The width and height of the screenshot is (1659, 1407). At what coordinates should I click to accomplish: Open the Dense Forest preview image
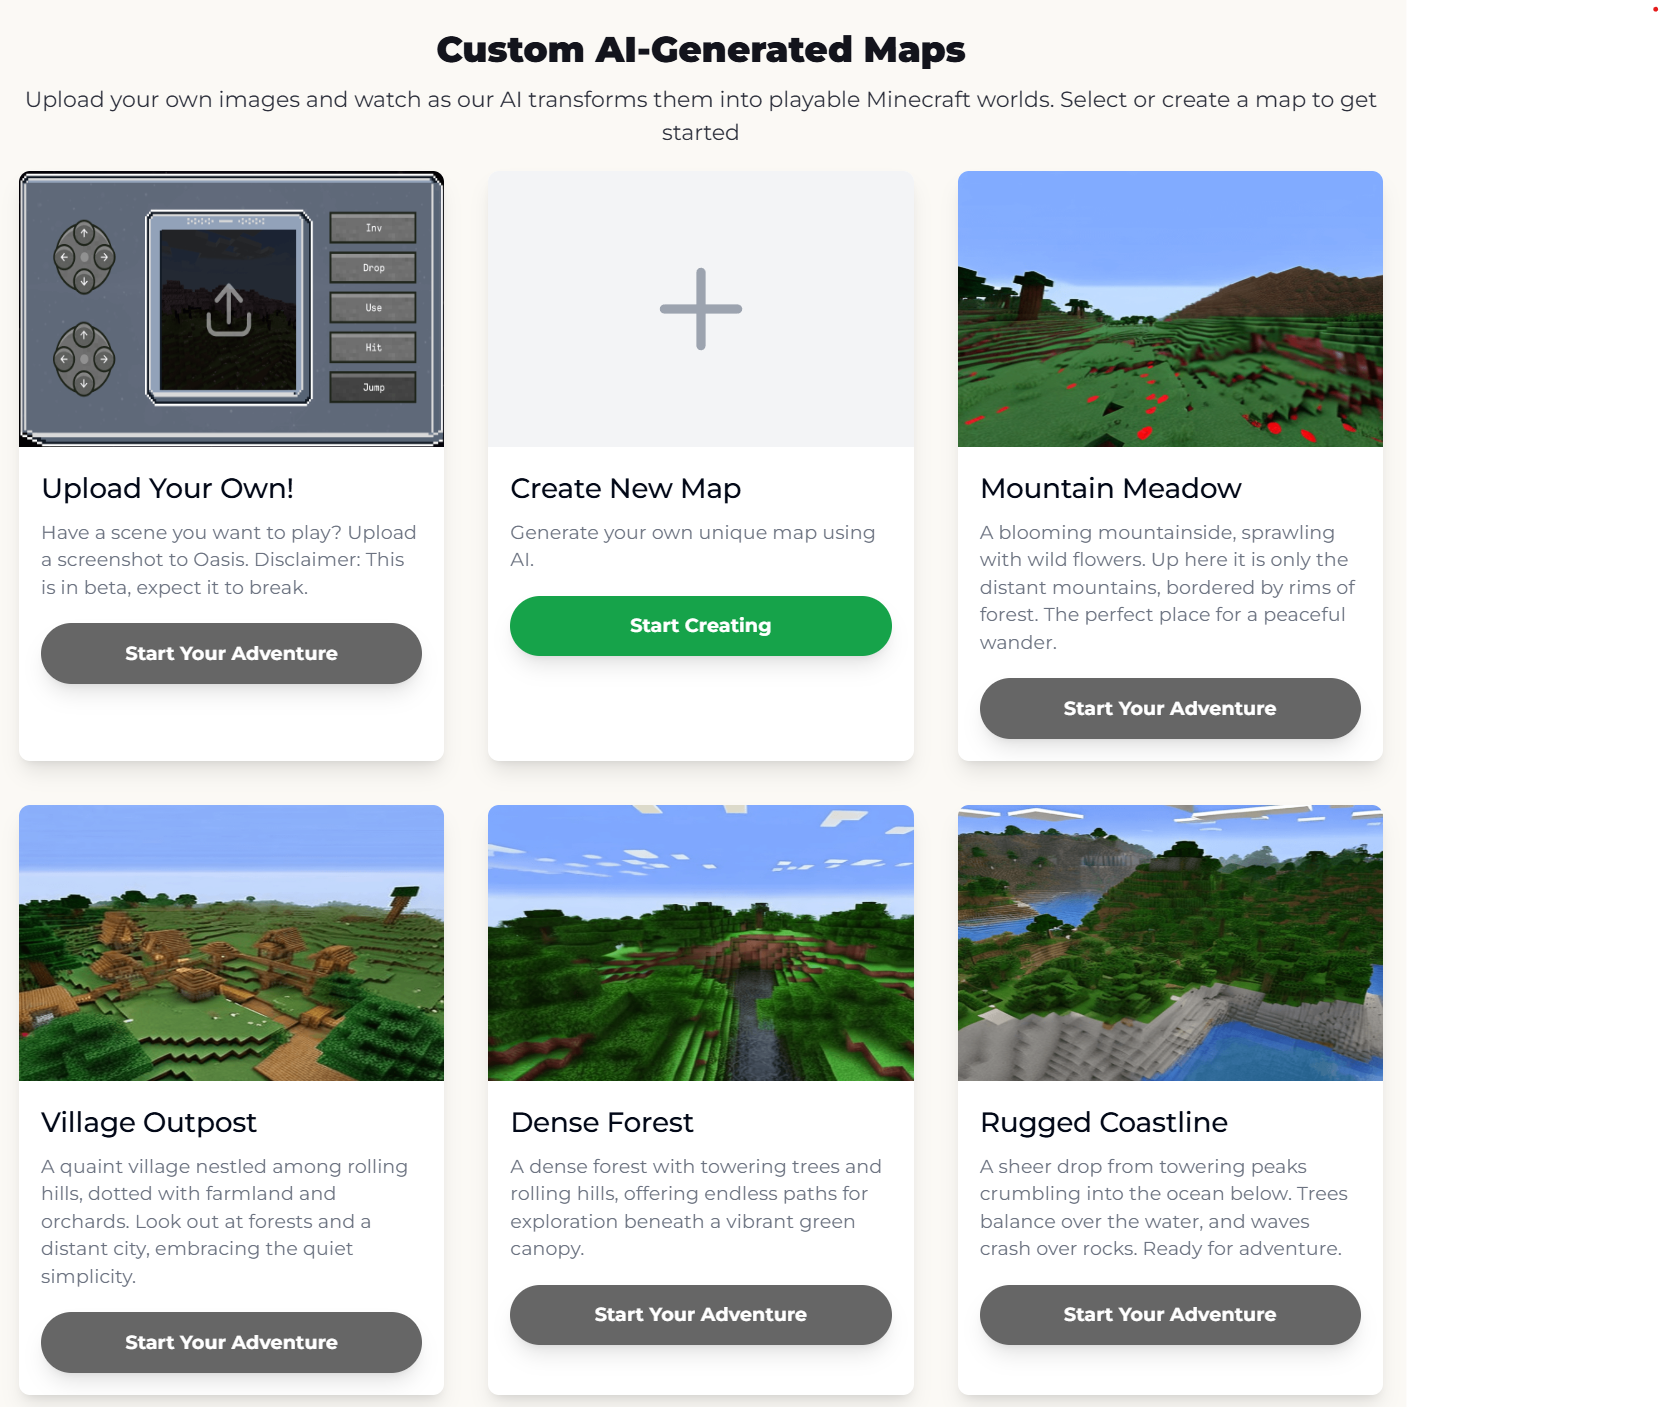point(701,943)
